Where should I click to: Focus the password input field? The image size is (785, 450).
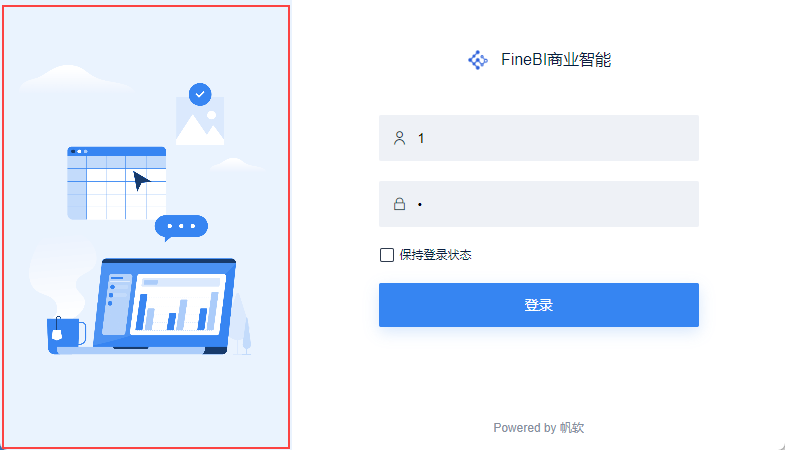(x=539, y=204)
